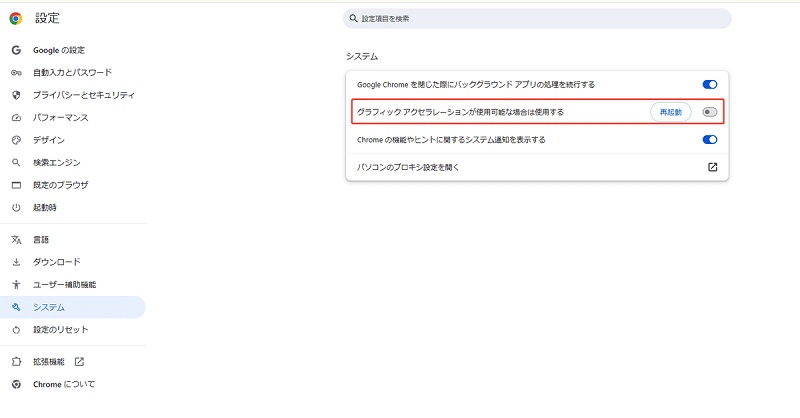Viewport: 800px width, 418px height.
Task: Click the 設定 page title
Action: (x=47, y=18)
